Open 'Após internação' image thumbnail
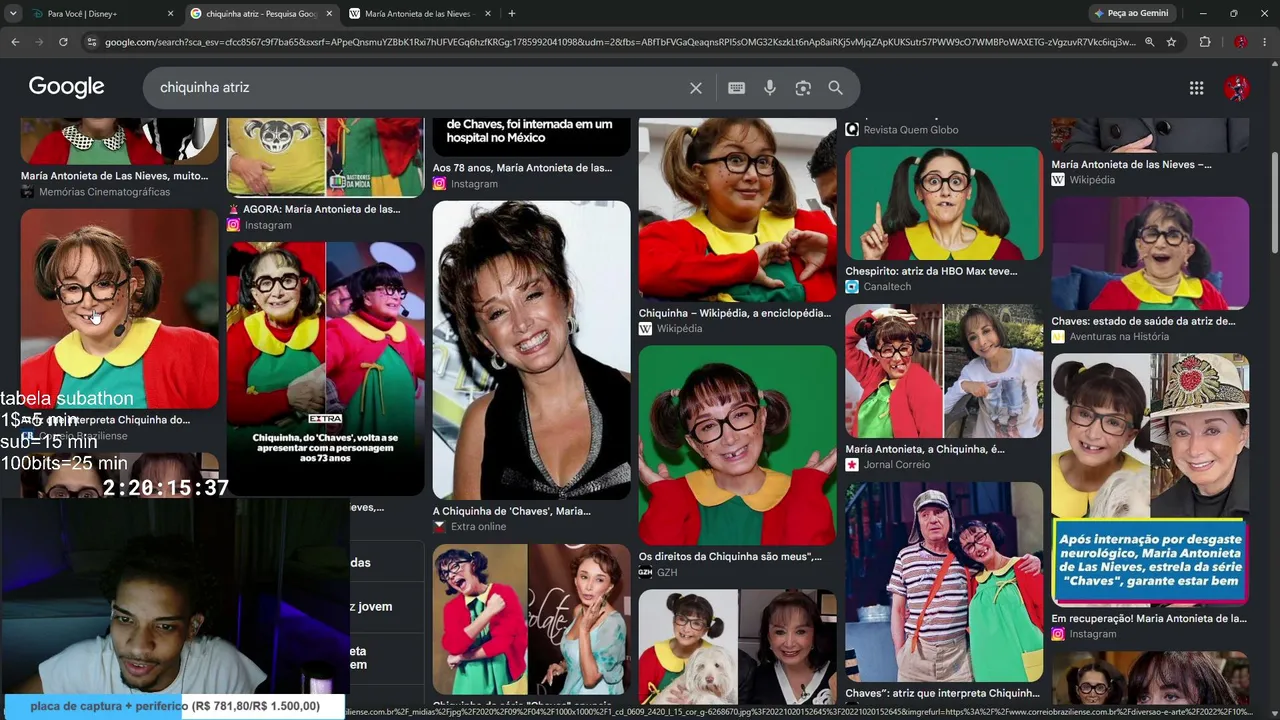The width and height of the screenshot is (1280, 720). click(x=1150, y=479)
